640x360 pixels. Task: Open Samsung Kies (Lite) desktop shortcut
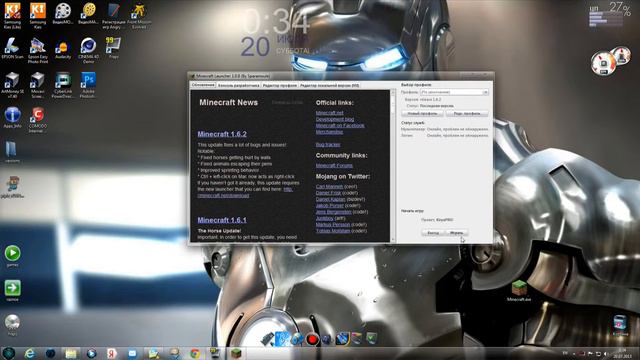pos(12,16)
